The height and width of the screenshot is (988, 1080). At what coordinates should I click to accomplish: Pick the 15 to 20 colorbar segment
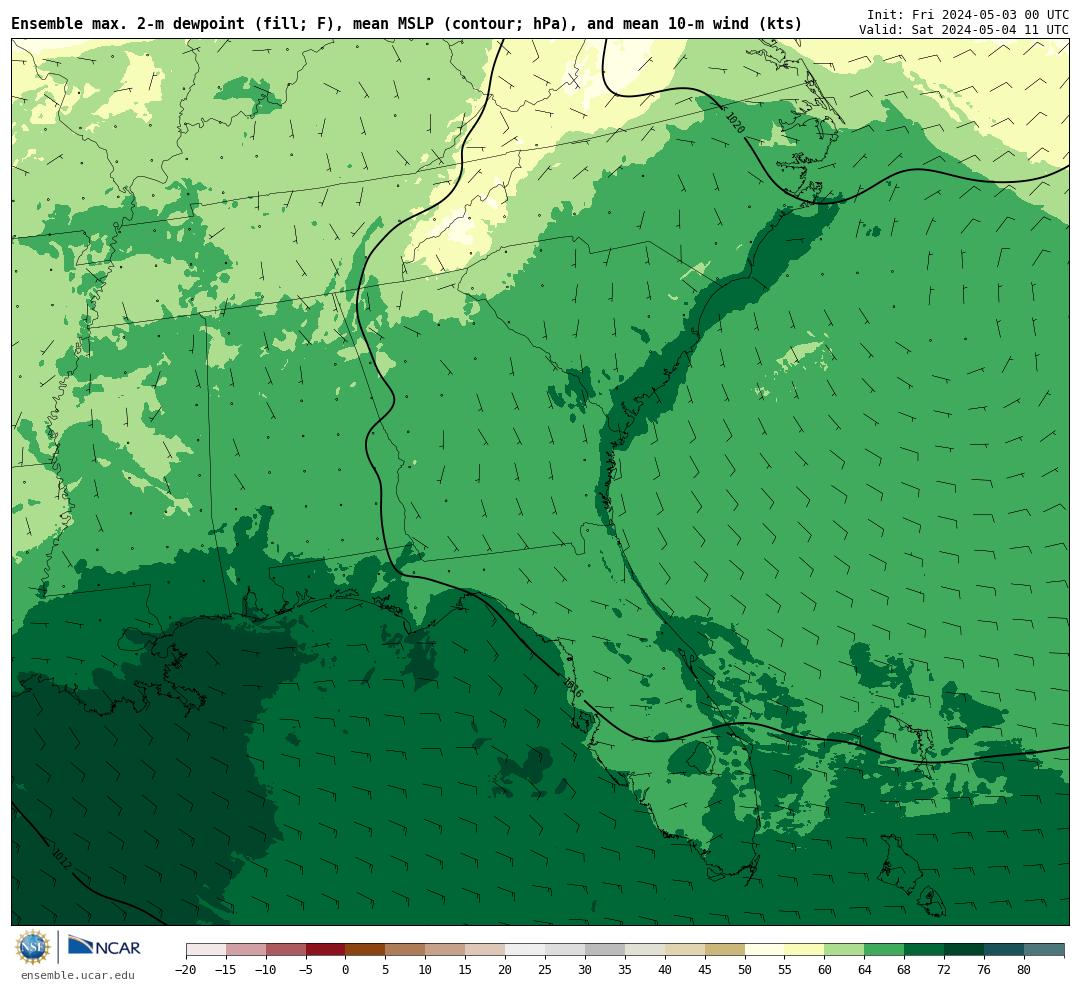point(486,950)
